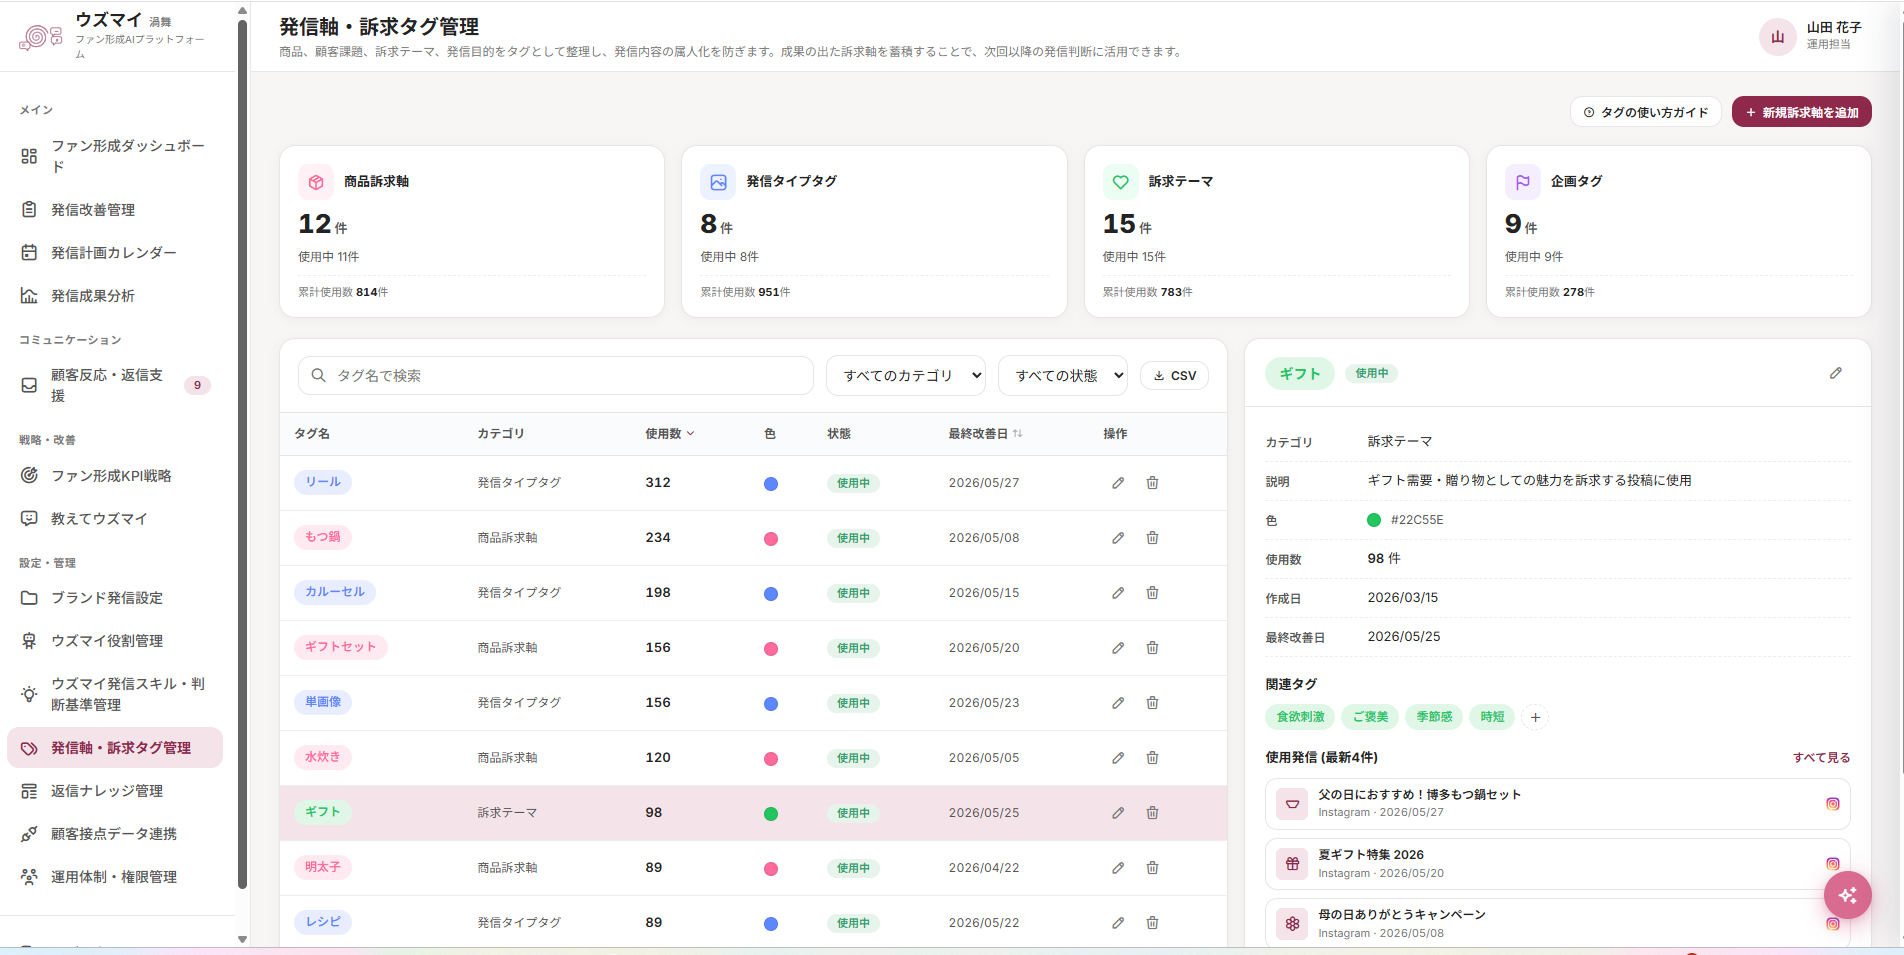Sort by 使用数 column header

[x=669, y=434]
